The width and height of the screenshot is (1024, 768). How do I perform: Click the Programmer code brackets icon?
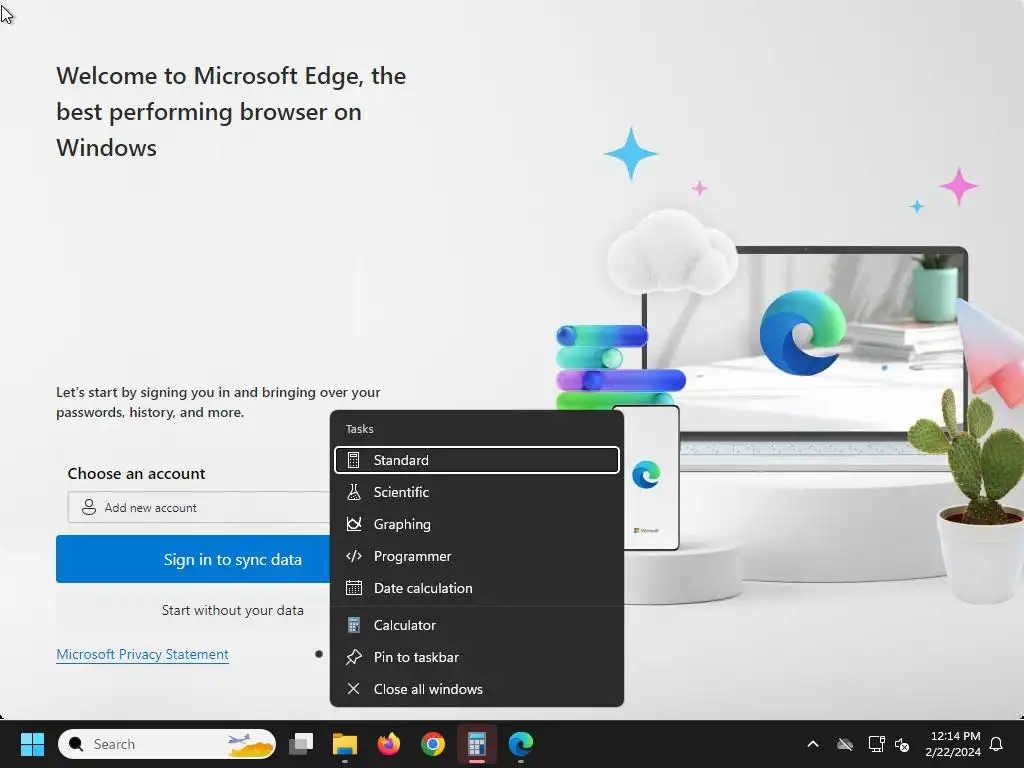click(353, 556)
